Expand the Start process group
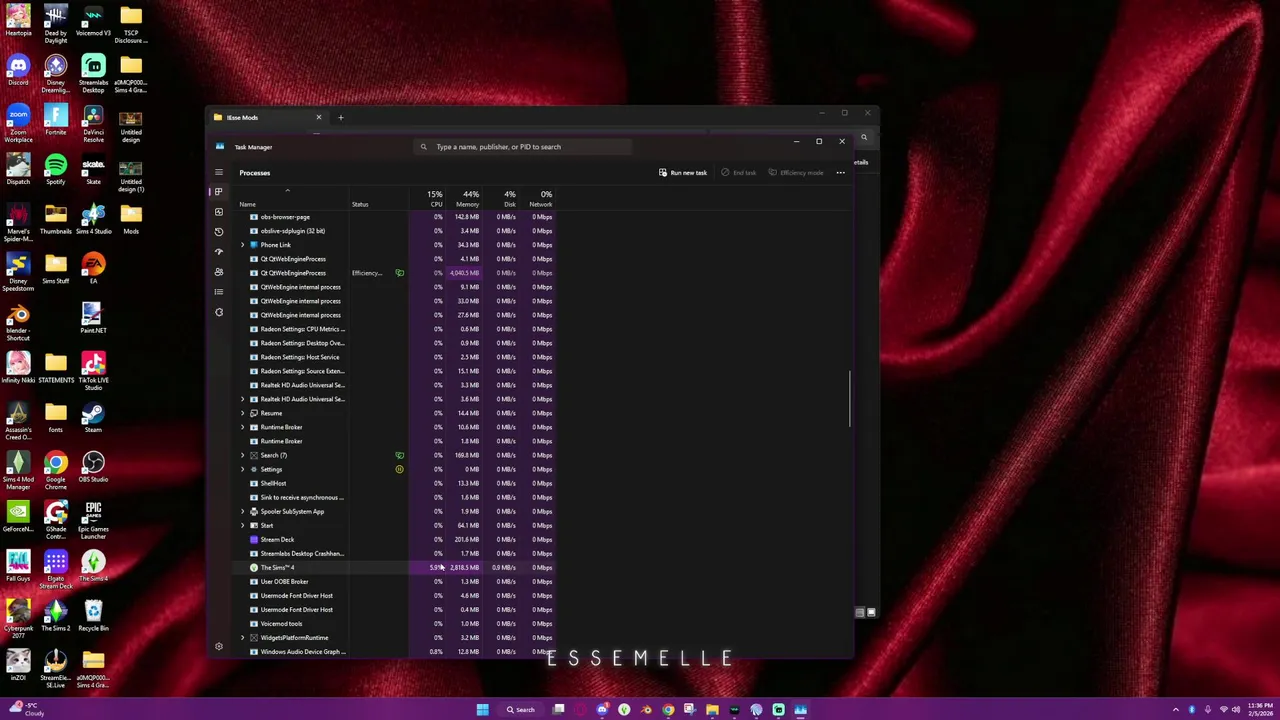Screen dimensions: 1280x720 242,525
